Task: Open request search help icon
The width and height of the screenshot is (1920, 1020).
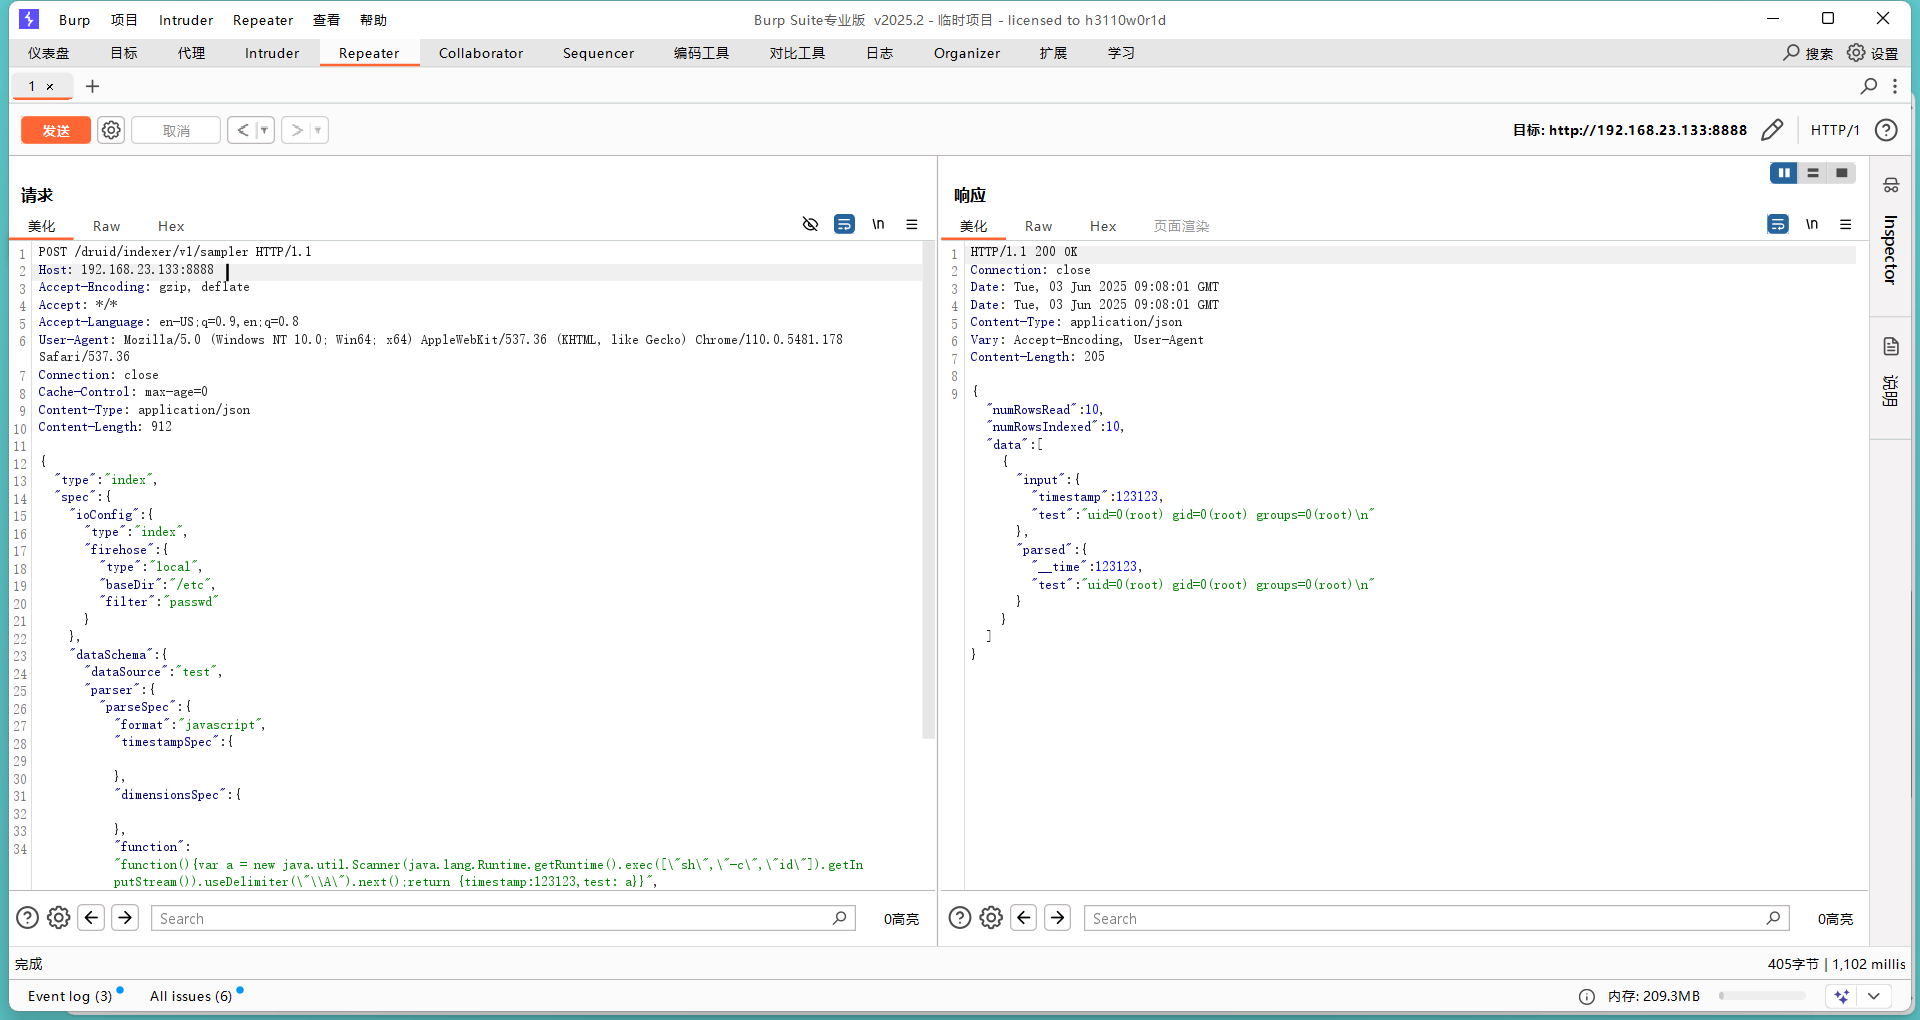Action: (27, 918)
